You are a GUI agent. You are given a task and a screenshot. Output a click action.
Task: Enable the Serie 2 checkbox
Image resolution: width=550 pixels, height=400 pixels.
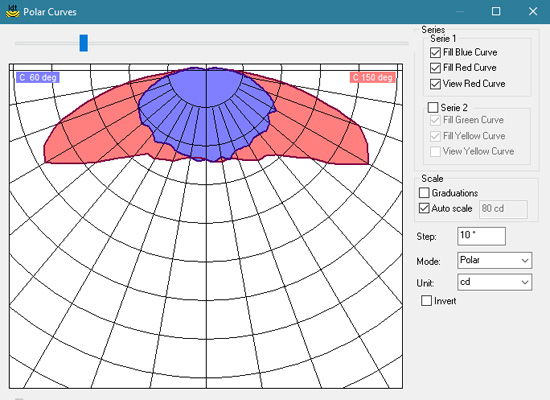click(x=433, y=107)
